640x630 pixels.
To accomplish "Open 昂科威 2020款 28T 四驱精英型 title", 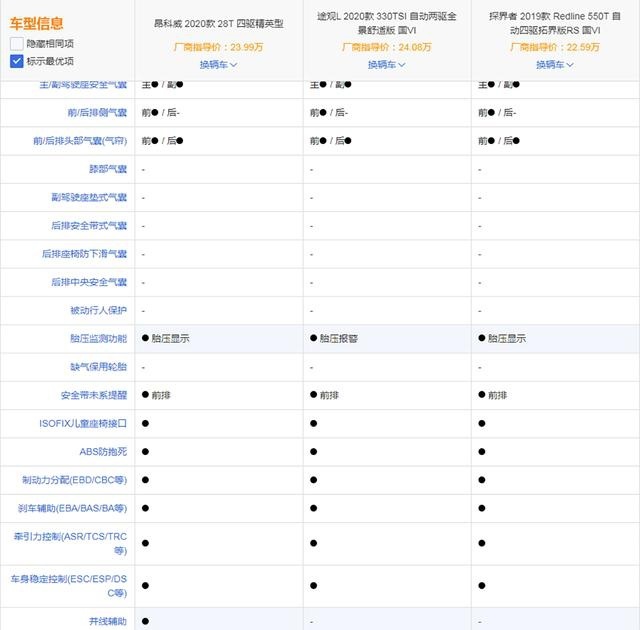I will click(x=218, y=24).
